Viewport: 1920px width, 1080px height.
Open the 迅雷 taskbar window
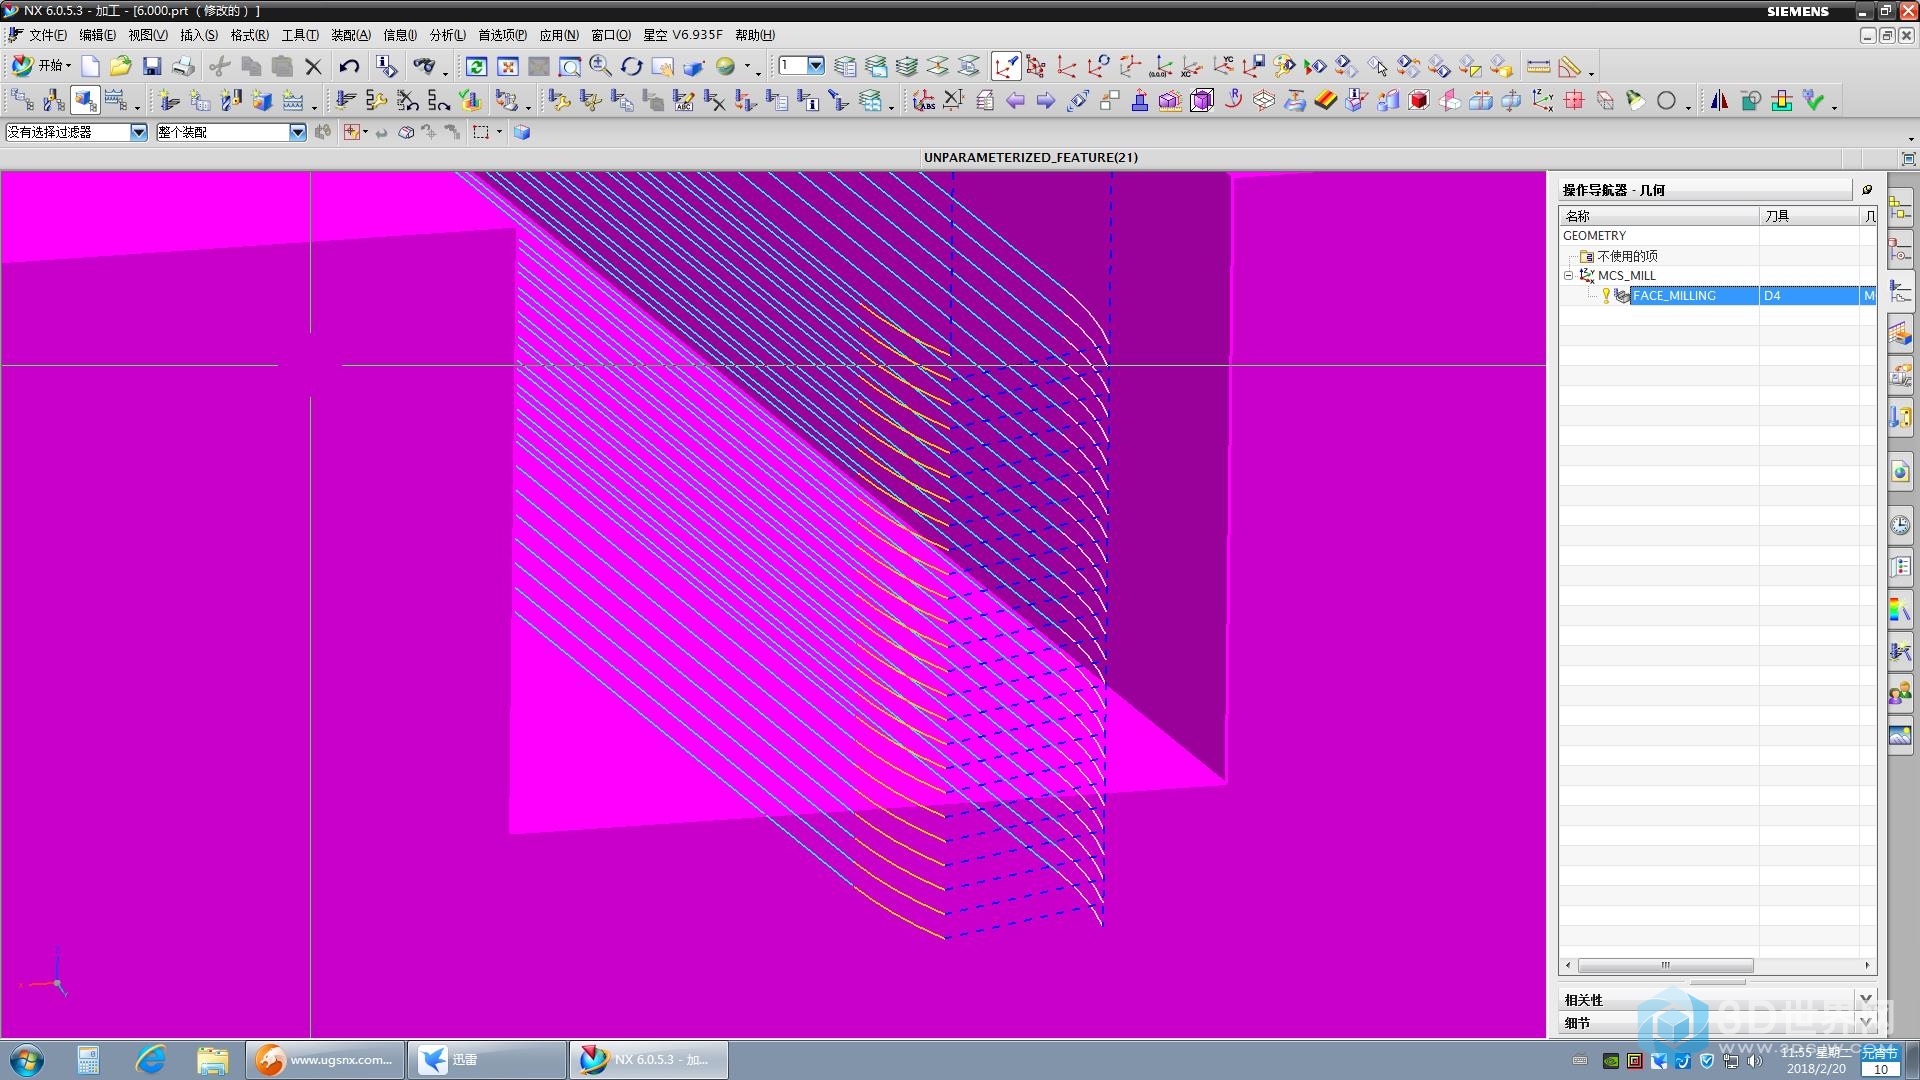[x=487, y=1060]
